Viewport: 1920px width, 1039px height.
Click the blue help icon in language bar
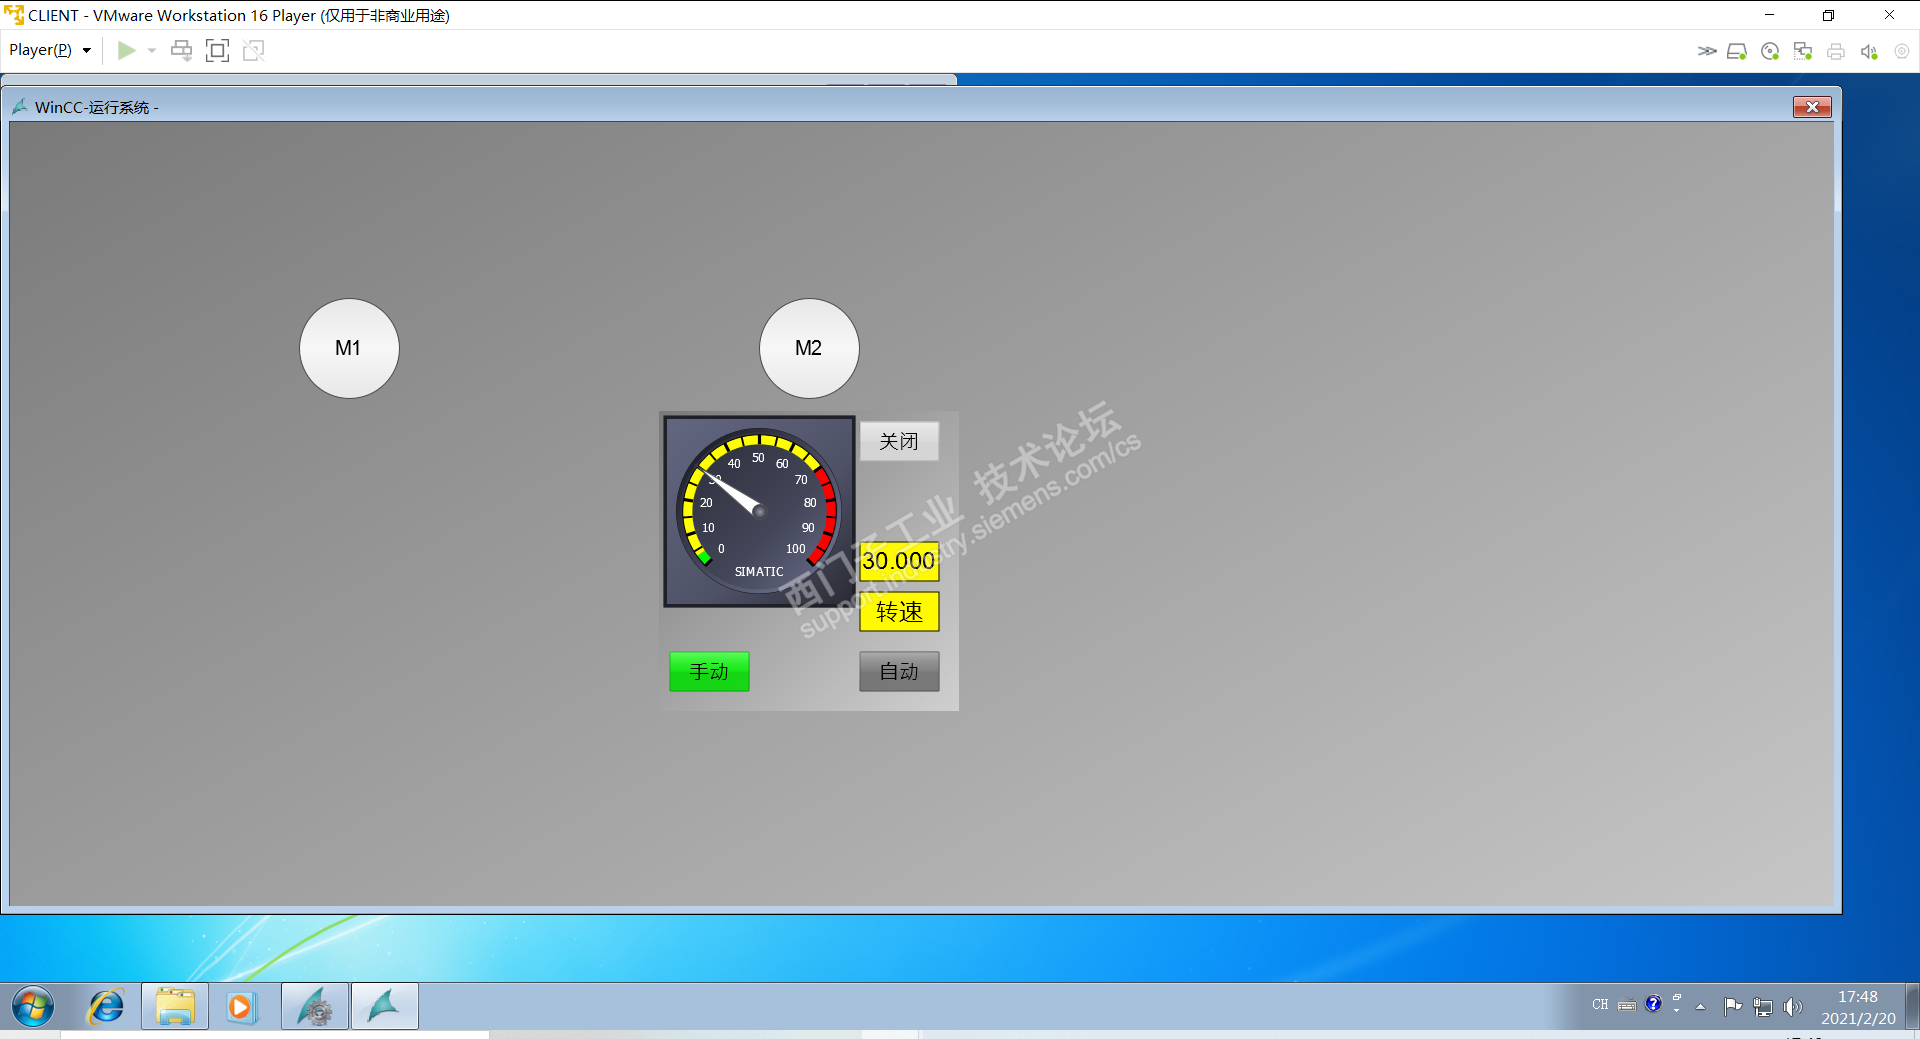[x=1653, y=1004]
